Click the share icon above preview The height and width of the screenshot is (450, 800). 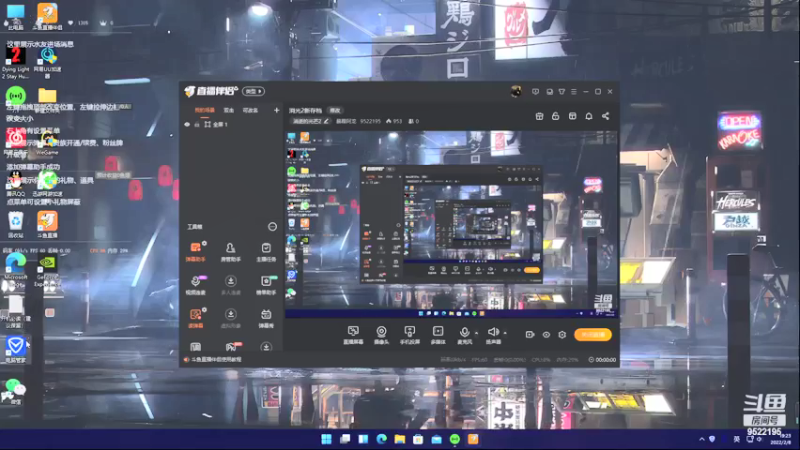[606, 116]
